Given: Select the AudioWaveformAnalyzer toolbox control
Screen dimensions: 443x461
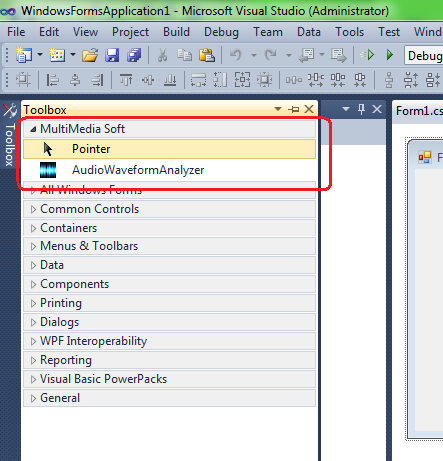Looking at the screenshot, I should 169,170.
